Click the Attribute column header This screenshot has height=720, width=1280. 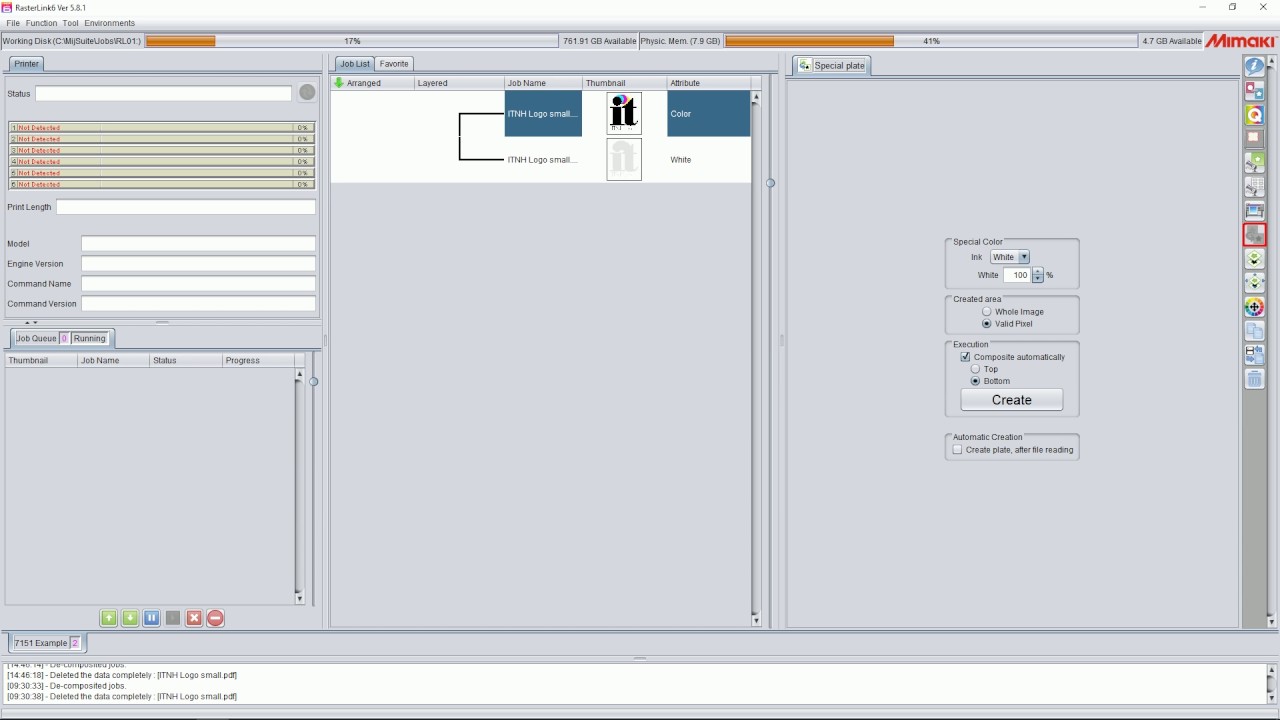(709, 83)
